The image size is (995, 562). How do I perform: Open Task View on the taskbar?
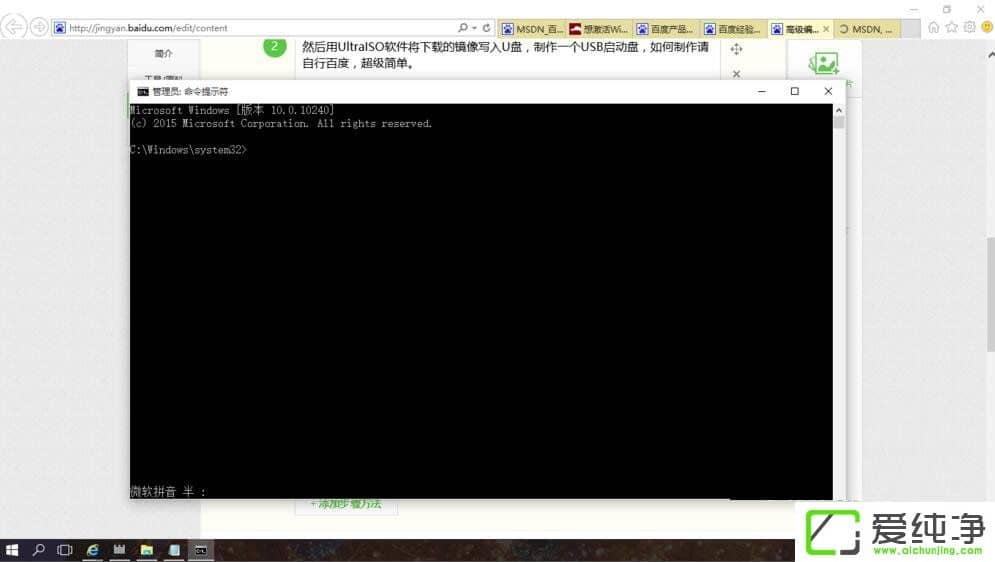[65, 550]
